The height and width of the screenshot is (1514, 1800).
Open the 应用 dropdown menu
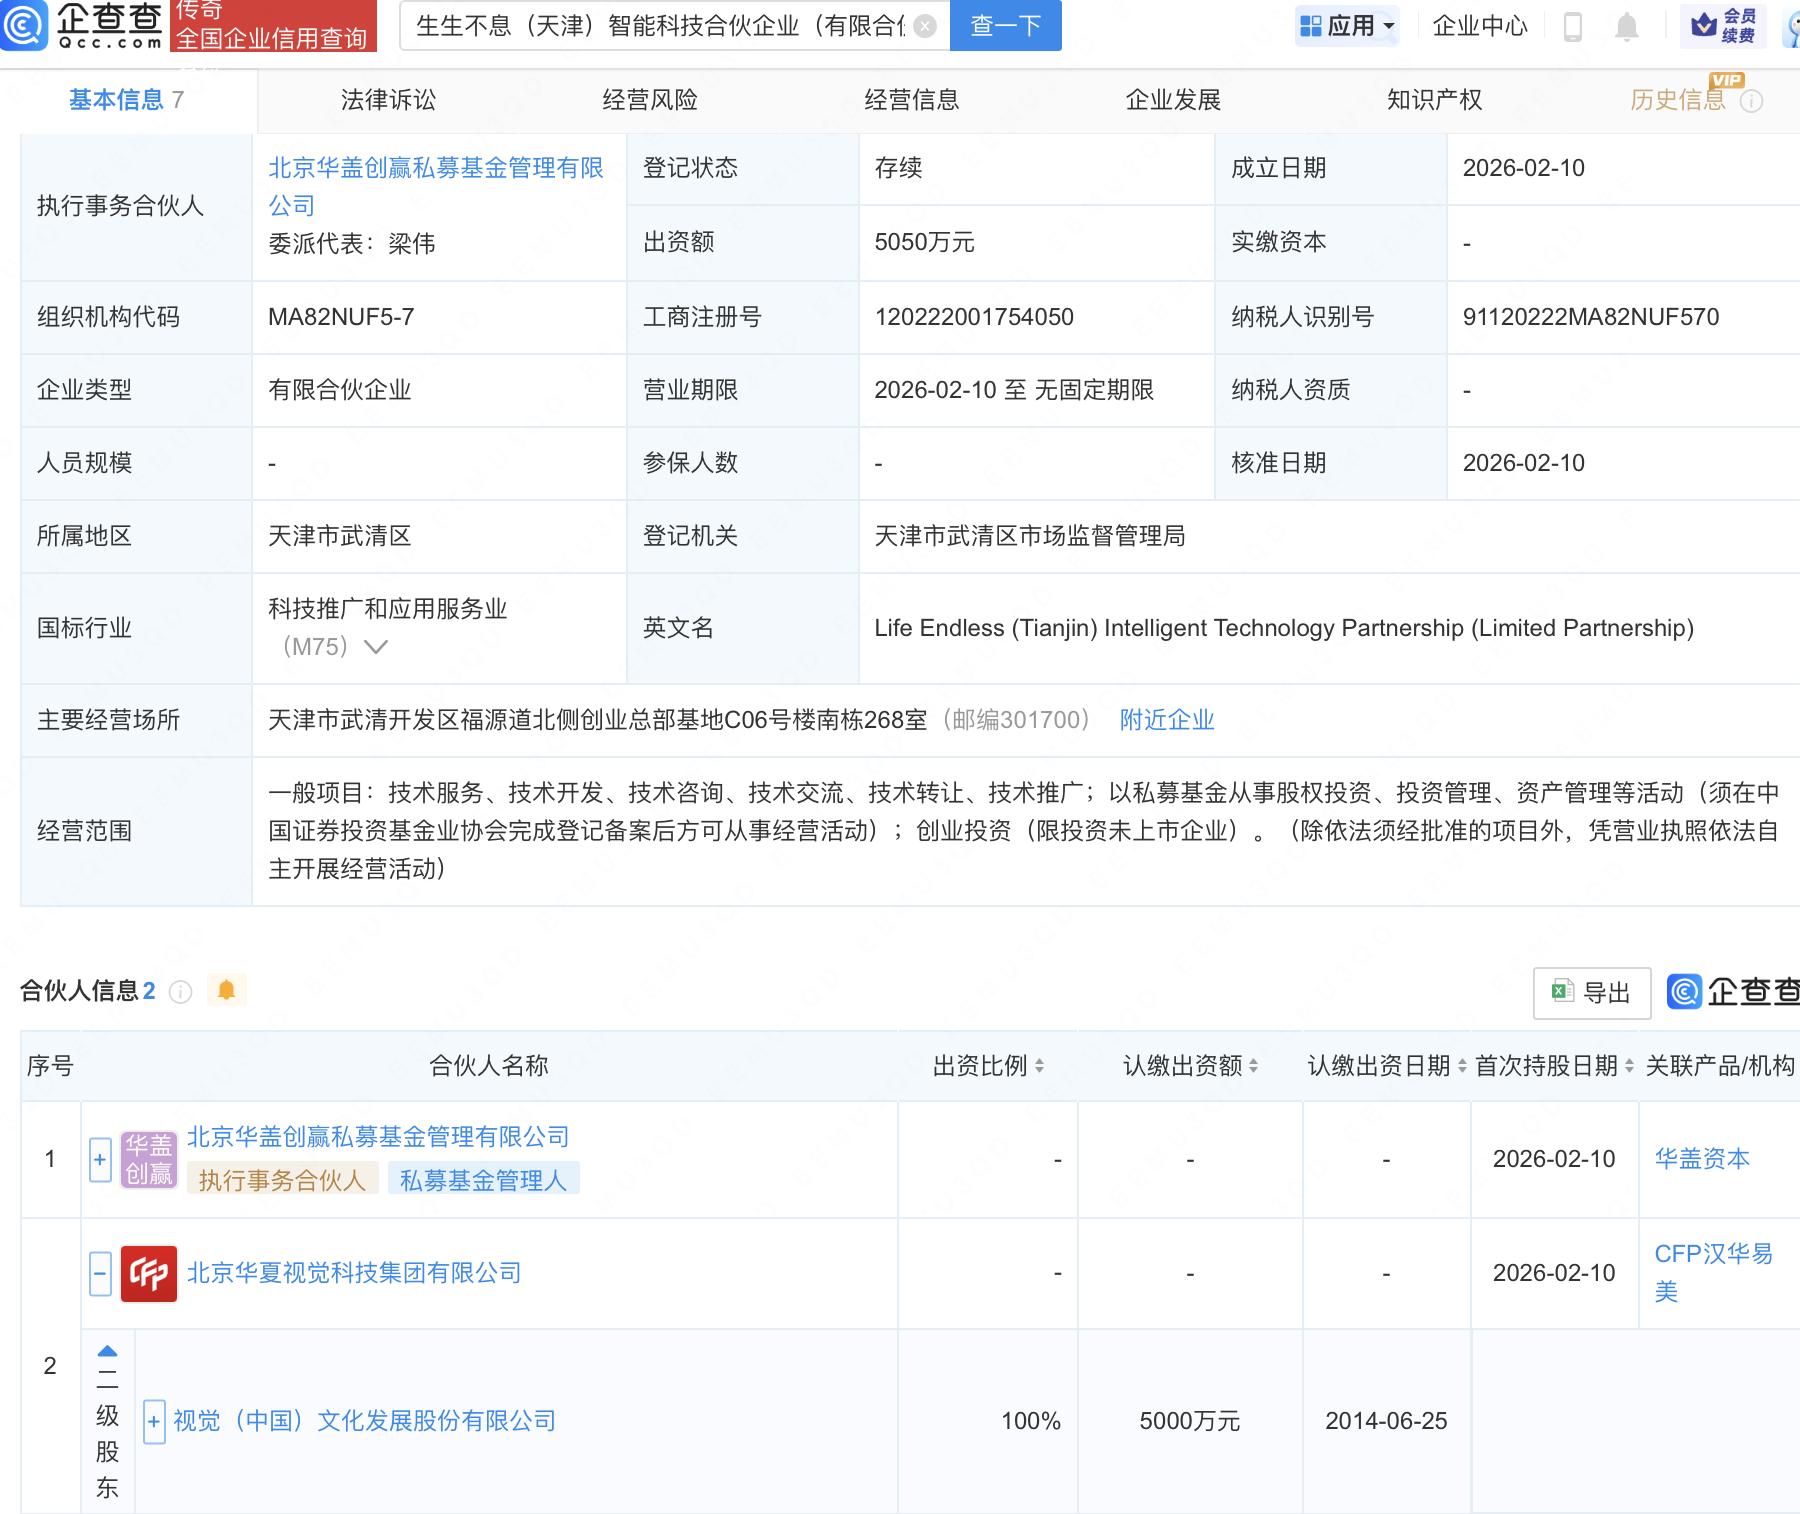[1347, 26]
